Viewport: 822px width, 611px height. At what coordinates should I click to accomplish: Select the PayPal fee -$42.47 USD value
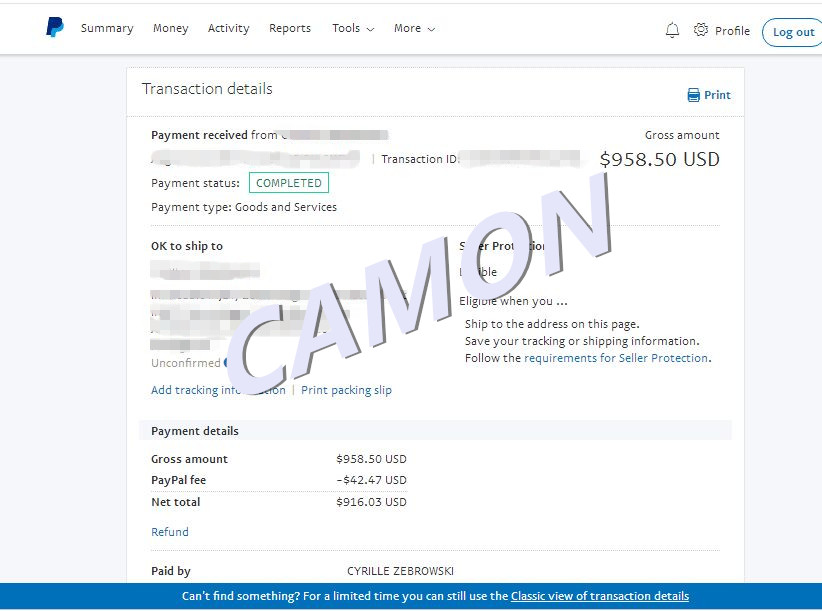coord(371,480)
